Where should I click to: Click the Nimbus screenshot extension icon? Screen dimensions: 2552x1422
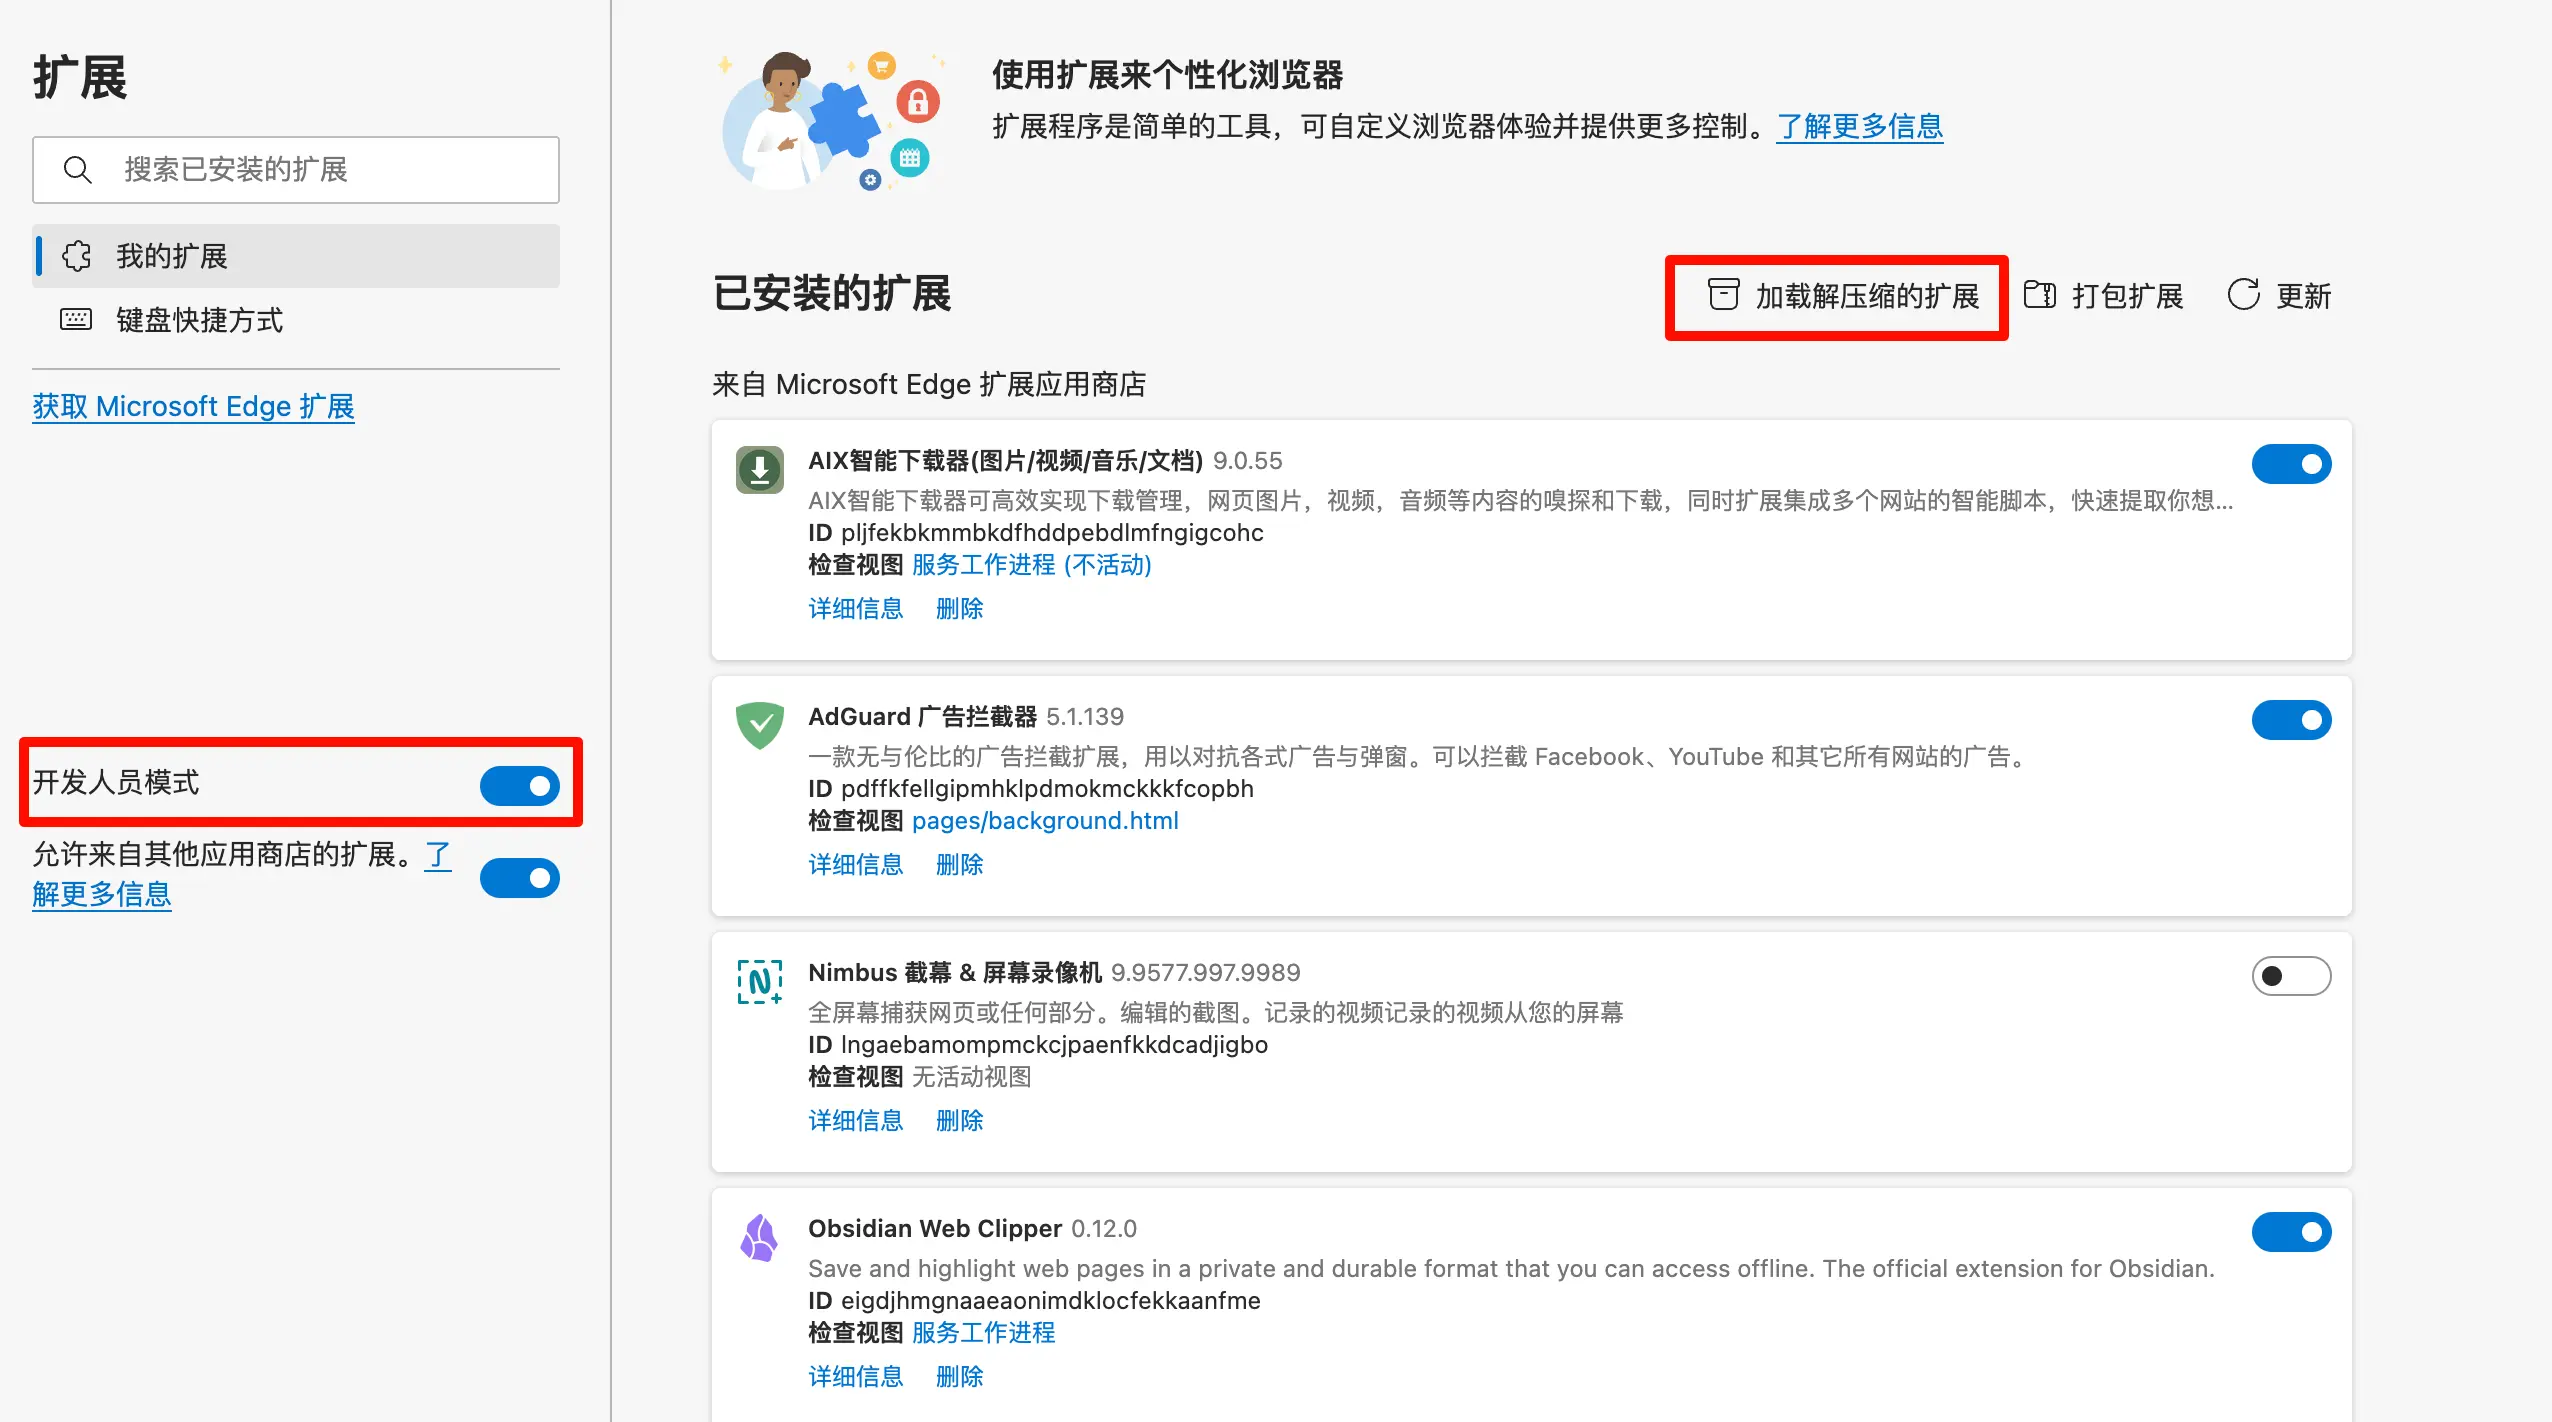point(759,981)
